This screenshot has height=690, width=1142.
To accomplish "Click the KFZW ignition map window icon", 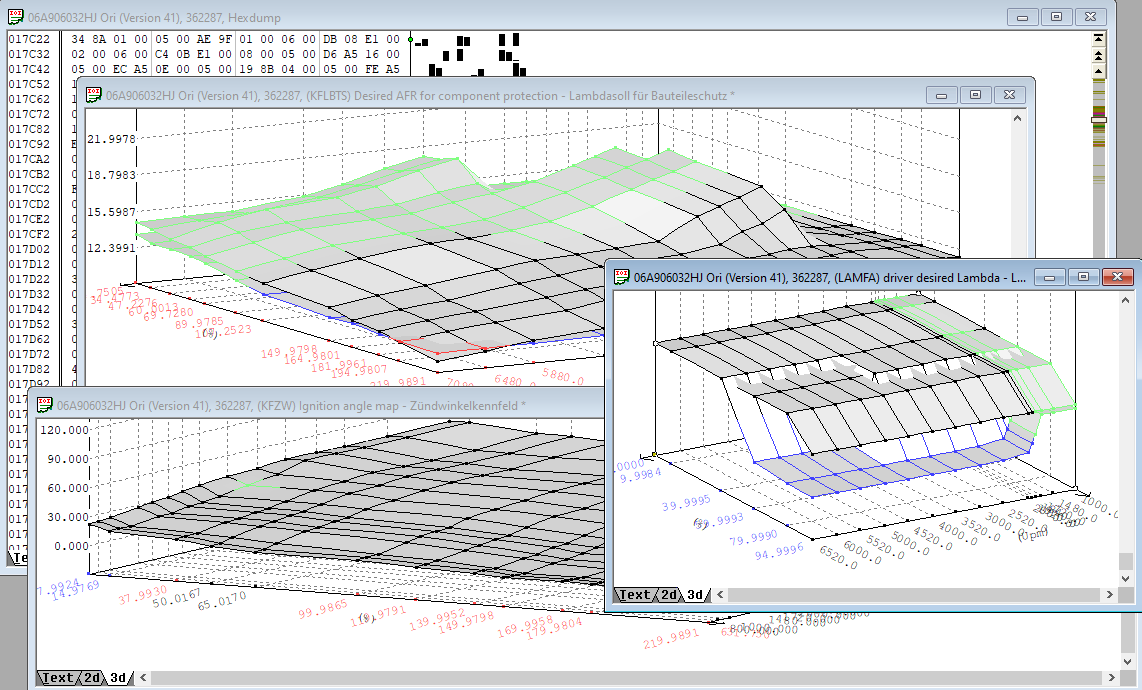I will pyautogui.click(x=43, y=405).
